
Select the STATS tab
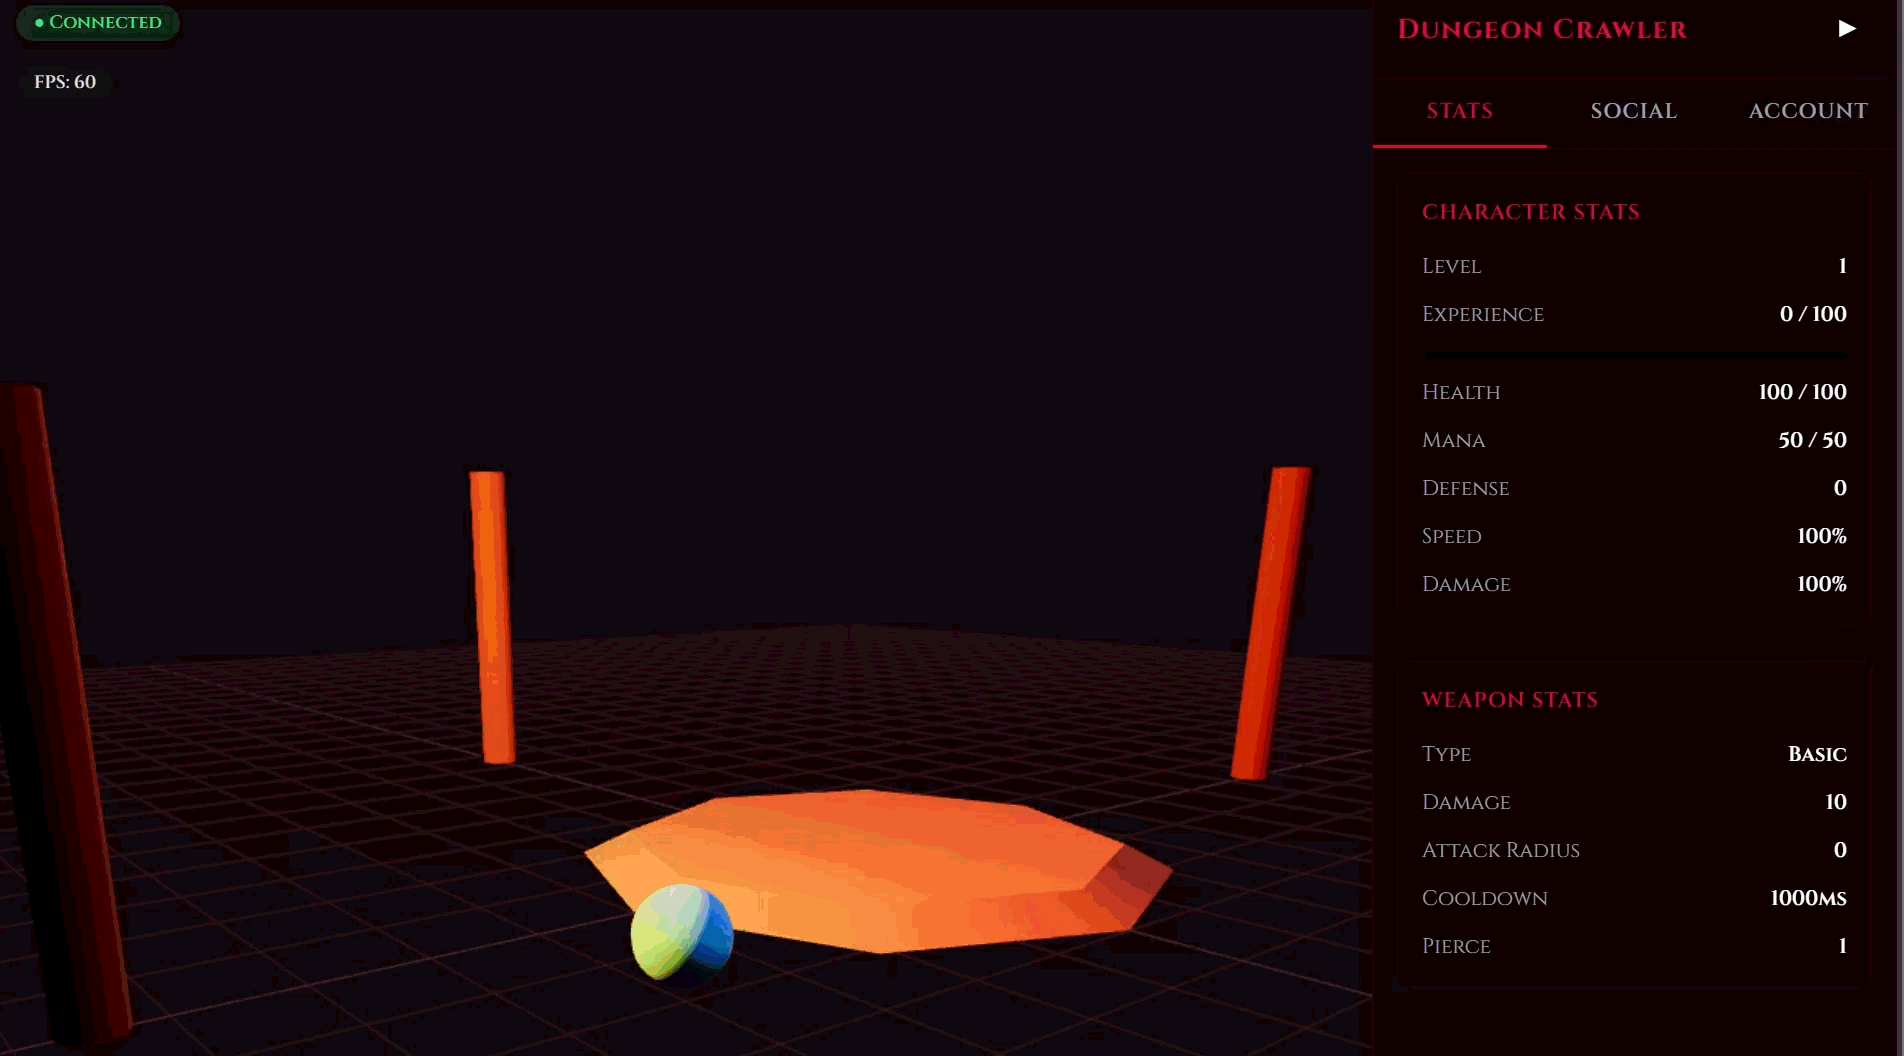[x=1459, y=111]
